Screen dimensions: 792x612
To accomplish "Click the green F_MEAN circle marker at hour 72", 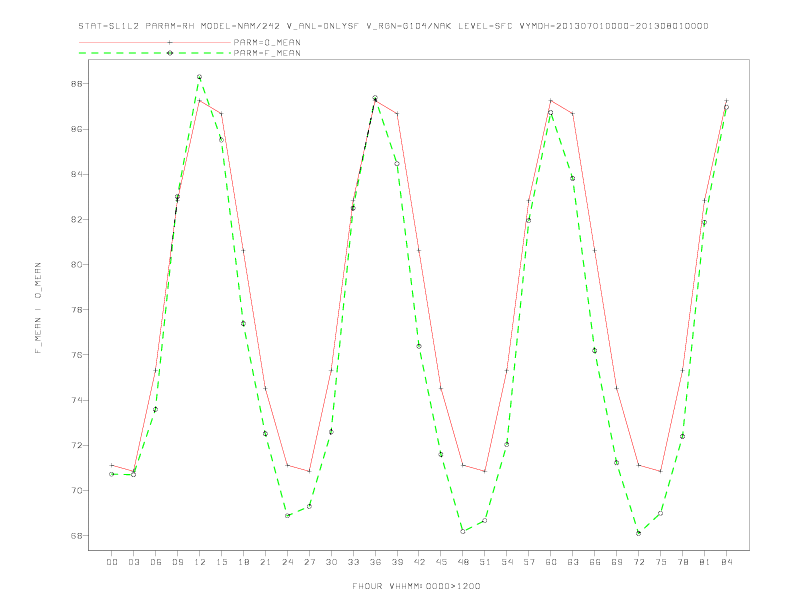I will coord(638,533).
